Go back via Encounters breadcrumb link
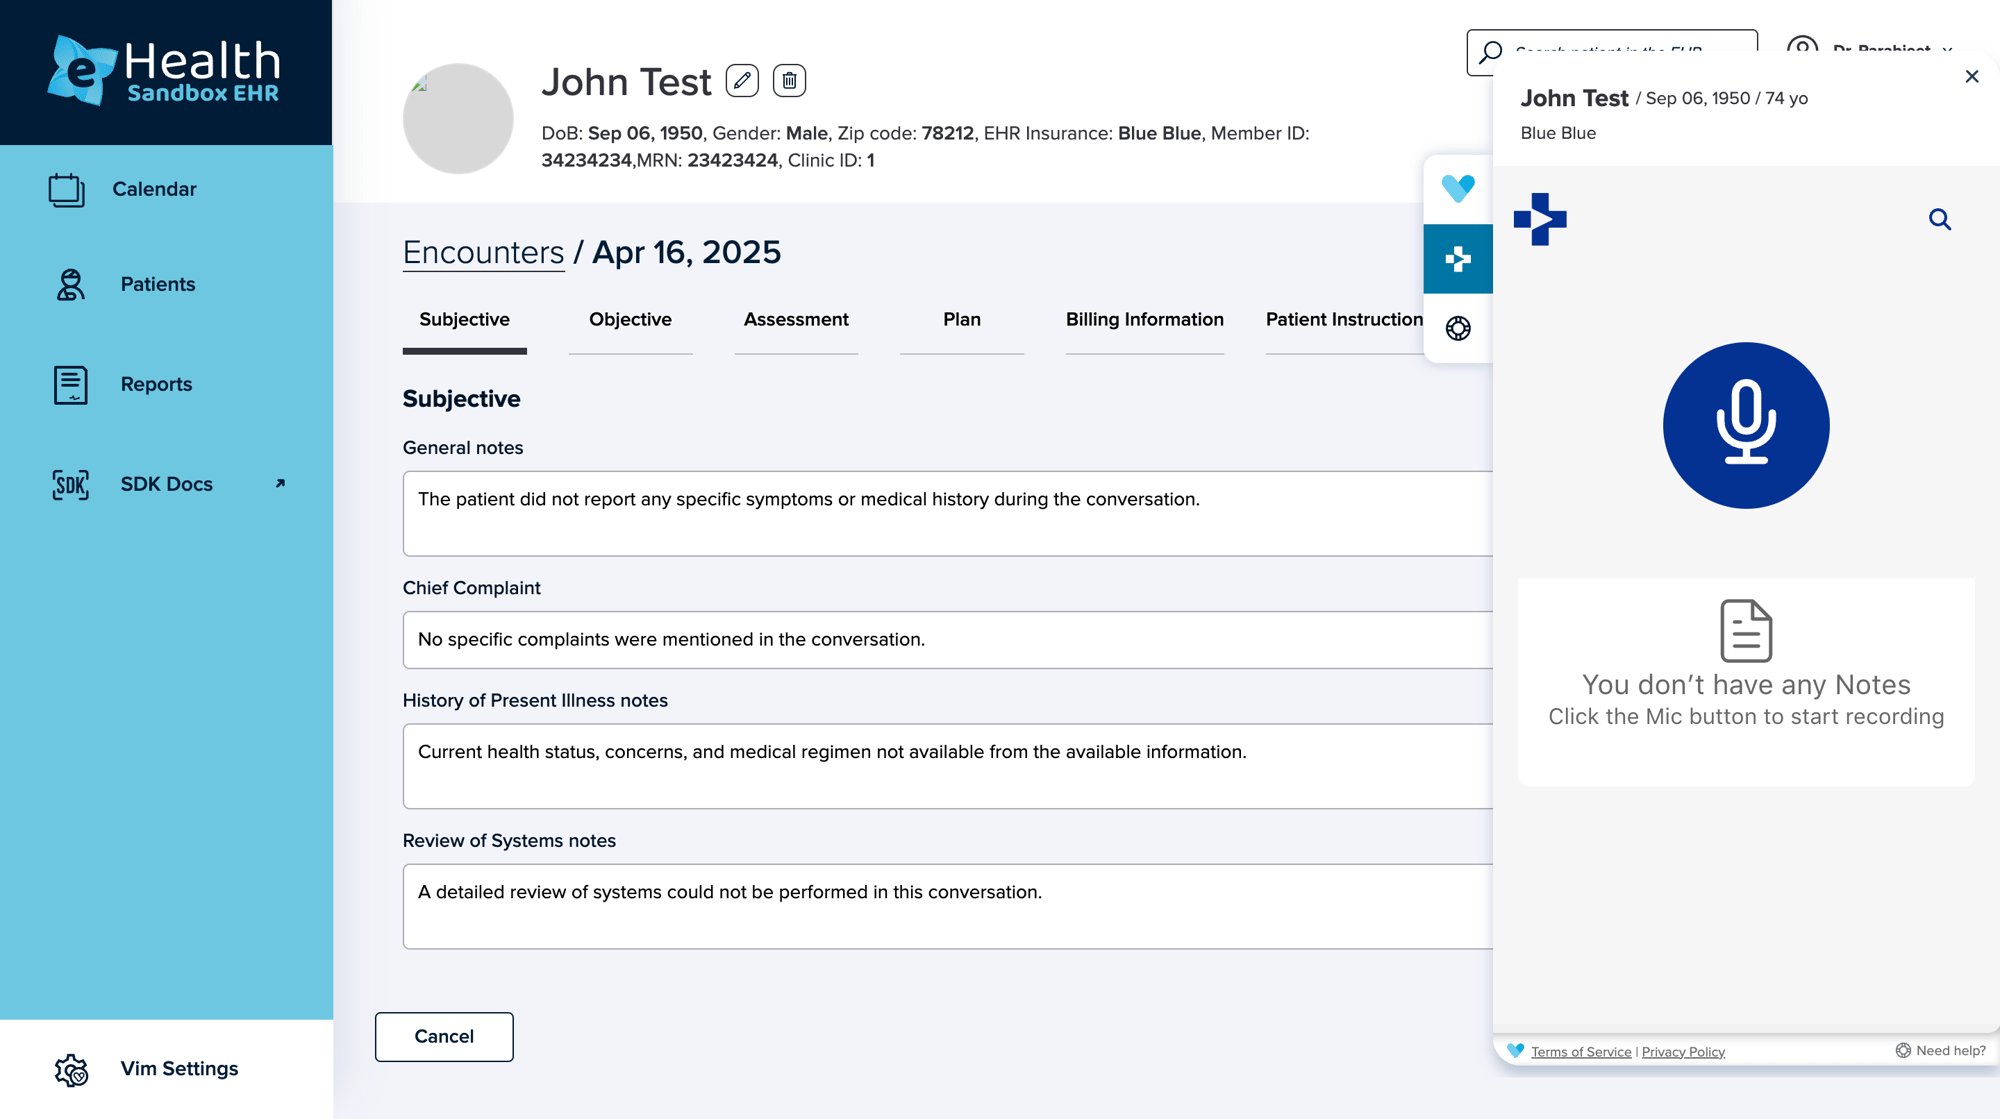This screenshot has height=1119, width=2000. pos(483,253)
